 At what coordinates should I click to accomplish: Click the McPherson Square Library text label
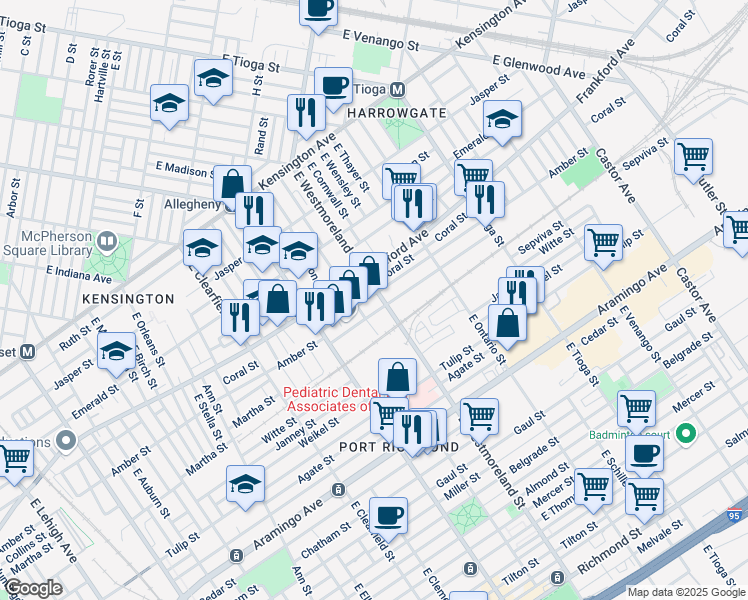[x=48, y=243]
